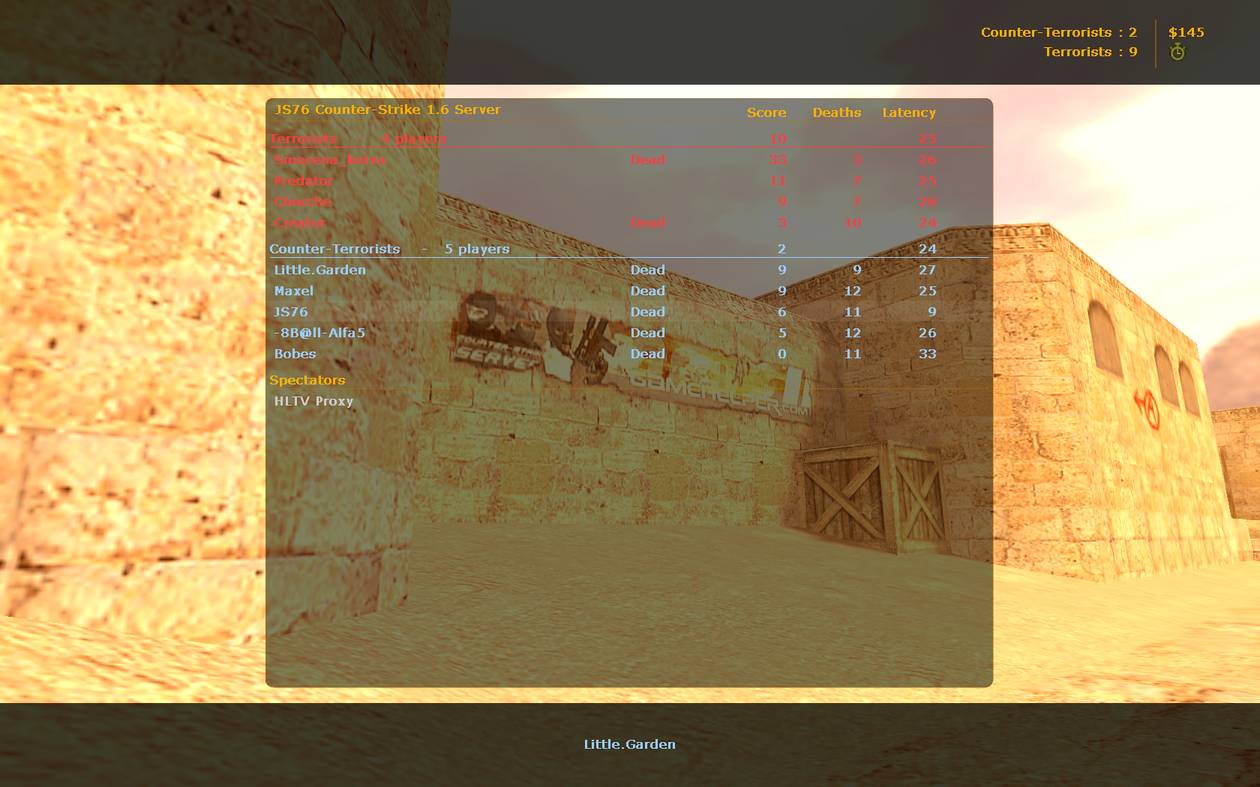This screenshot has width=1260, height=787.
Task: Select player Little.Garden in the scoreboard
Action: tap(320, 270)
